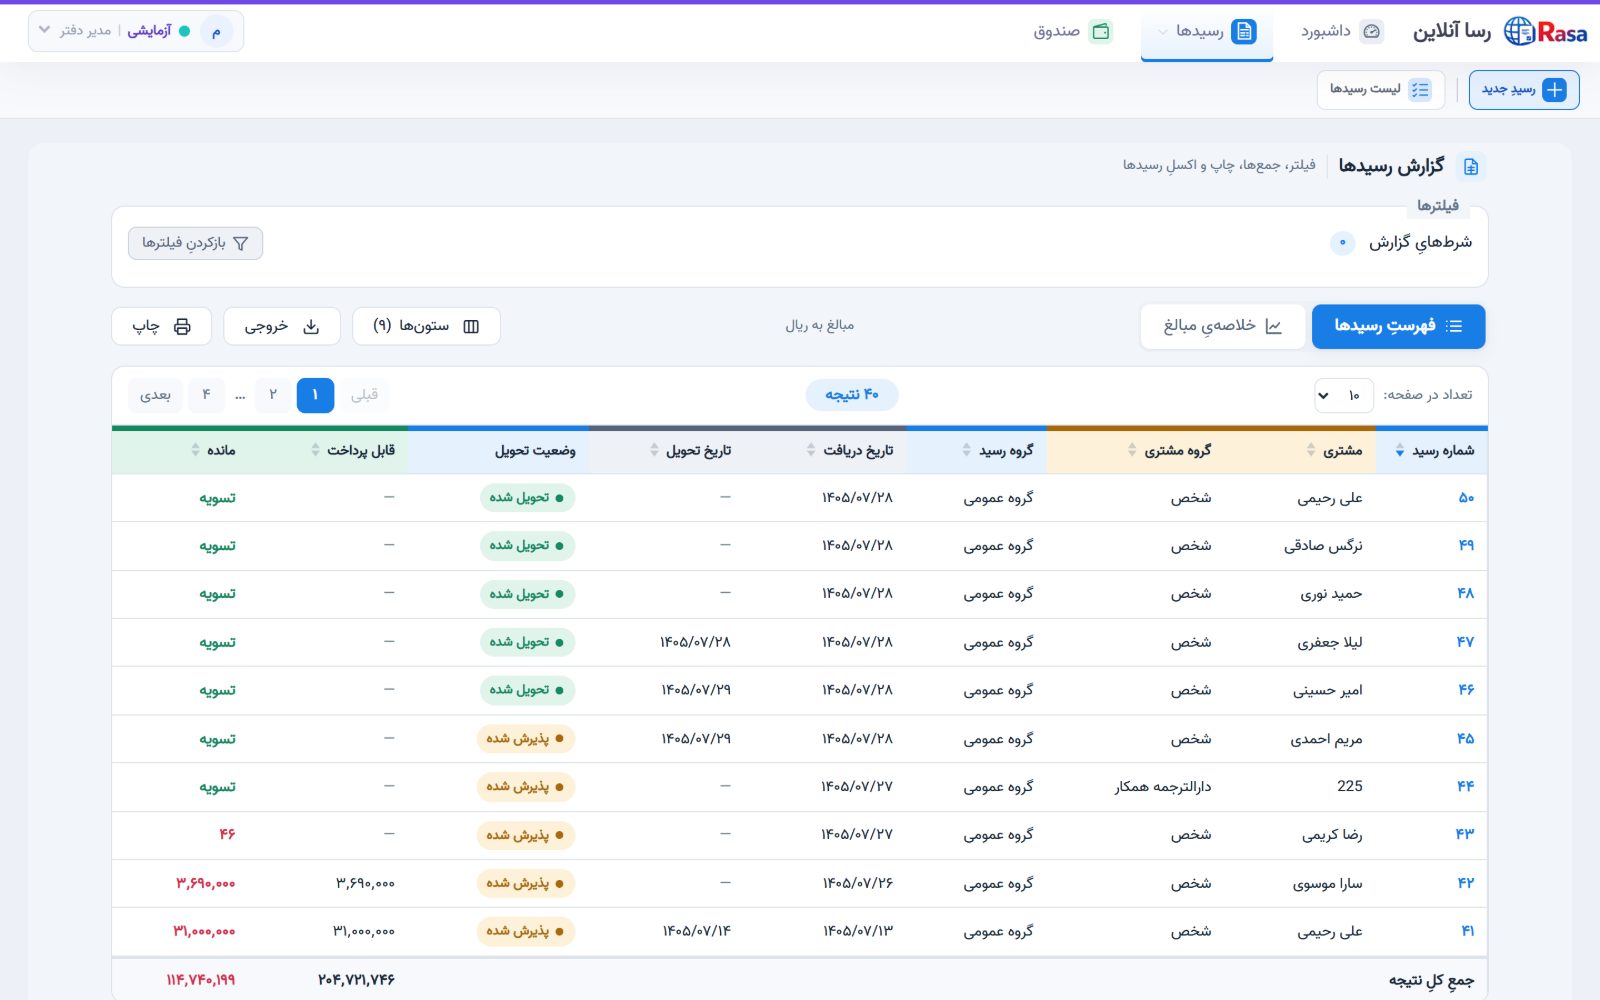Sort by شماره رسید column header
Image resolution: width=1600 pixels, height=1000 pixels.
1433,451
